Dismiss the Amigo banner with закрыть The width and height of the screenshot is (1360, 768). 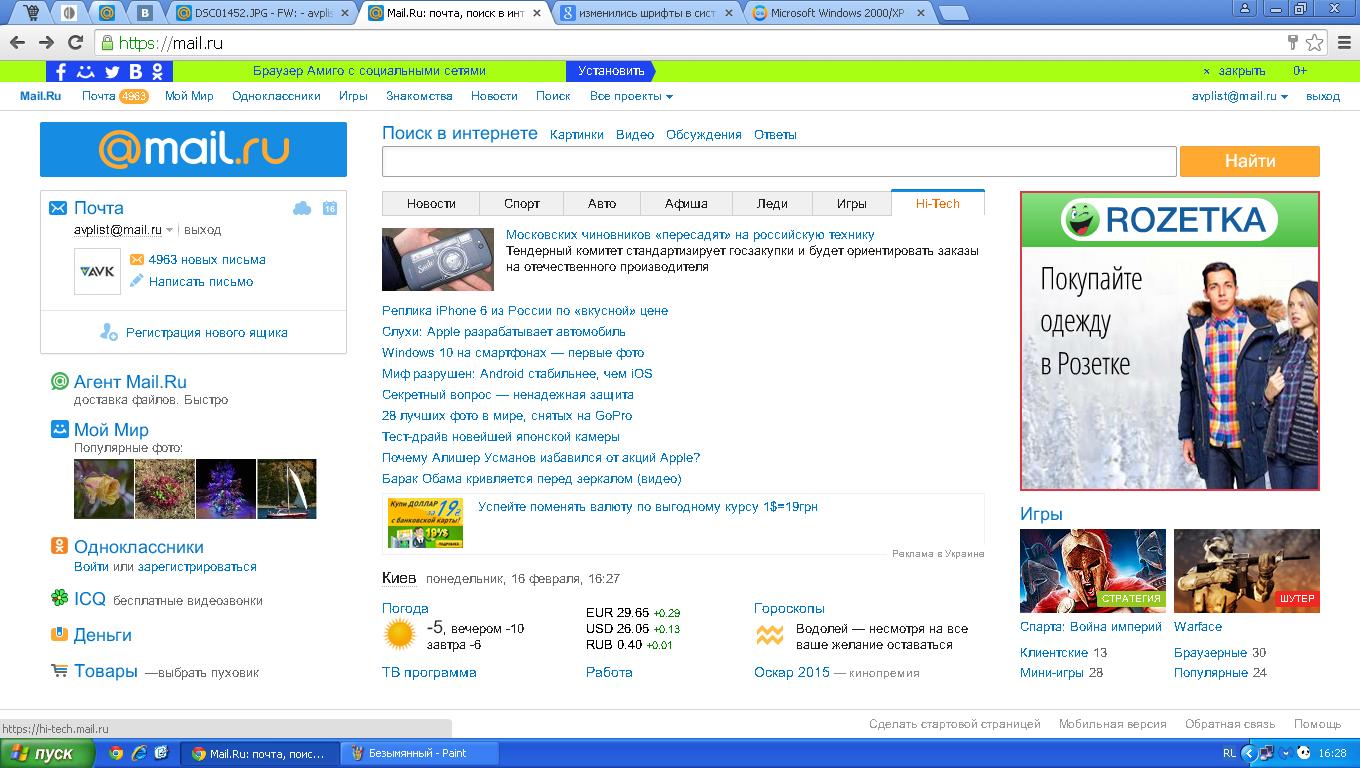[1241, 71]
